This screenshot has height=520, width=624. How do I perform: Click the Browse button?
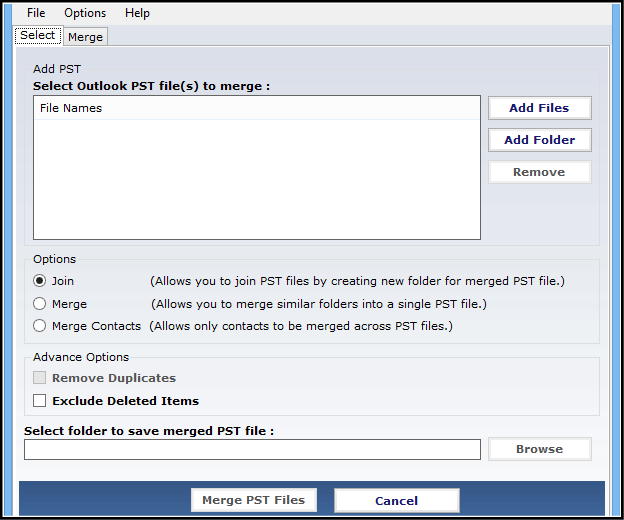pyautogui.click(x=539, y=449)
